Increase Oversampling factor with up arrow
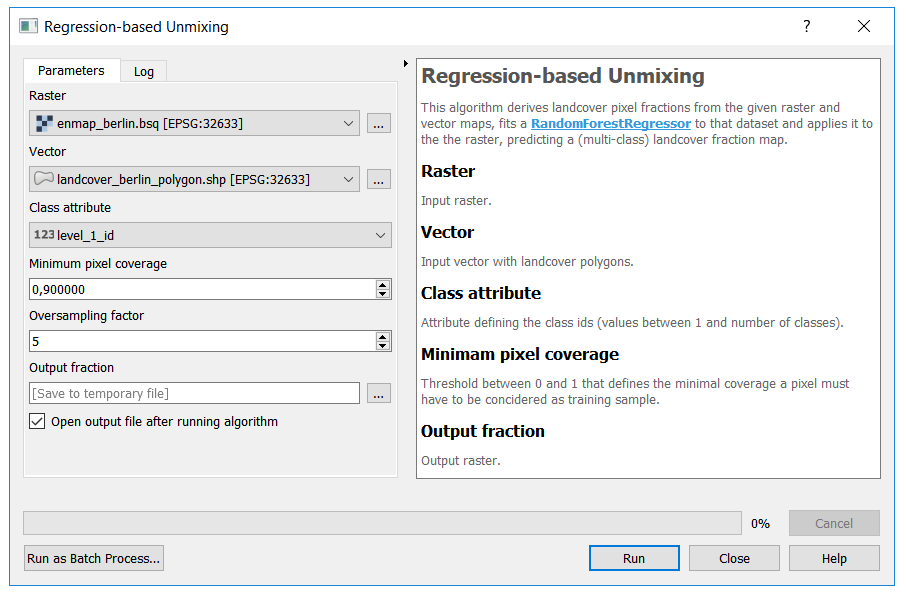 pyautogui.click(x=383, y=337)
